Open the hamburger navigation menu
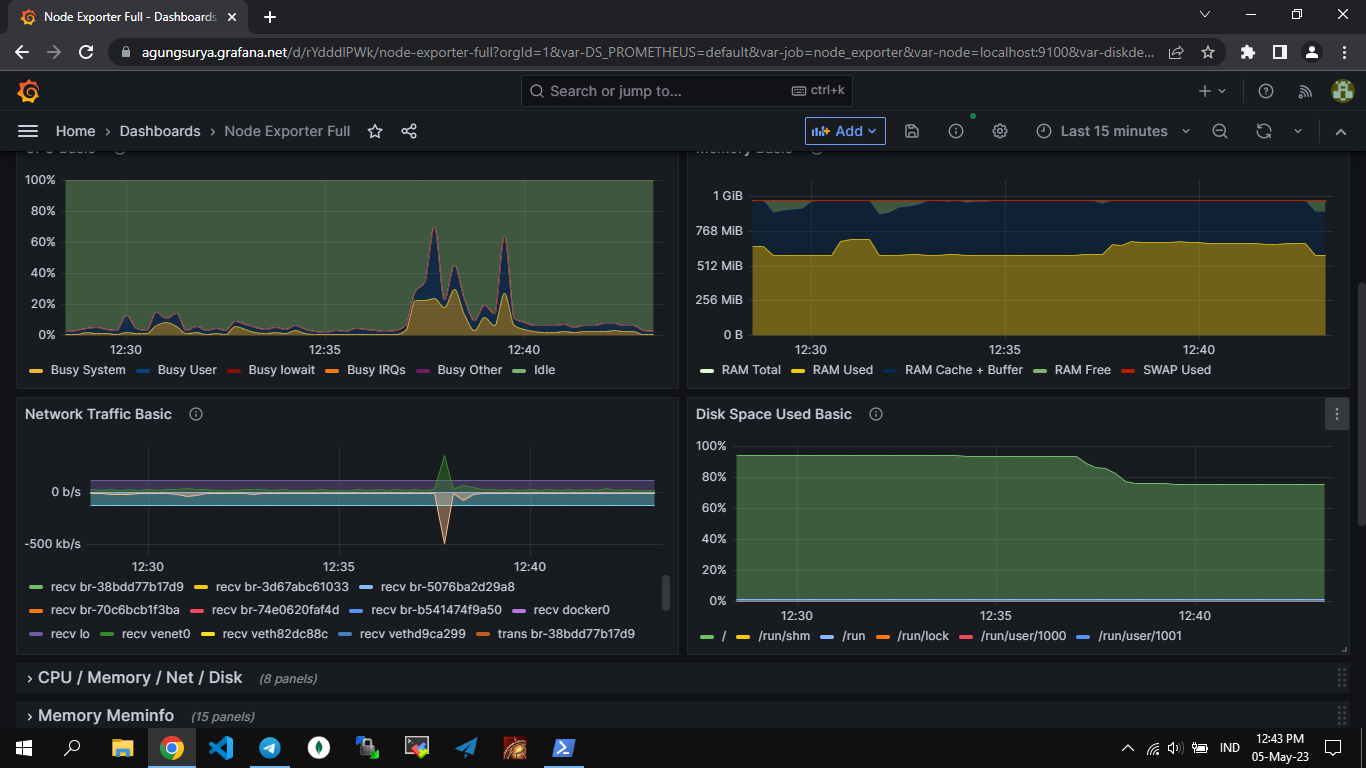This screenshot has width=1366, height=768. (28, 131)
